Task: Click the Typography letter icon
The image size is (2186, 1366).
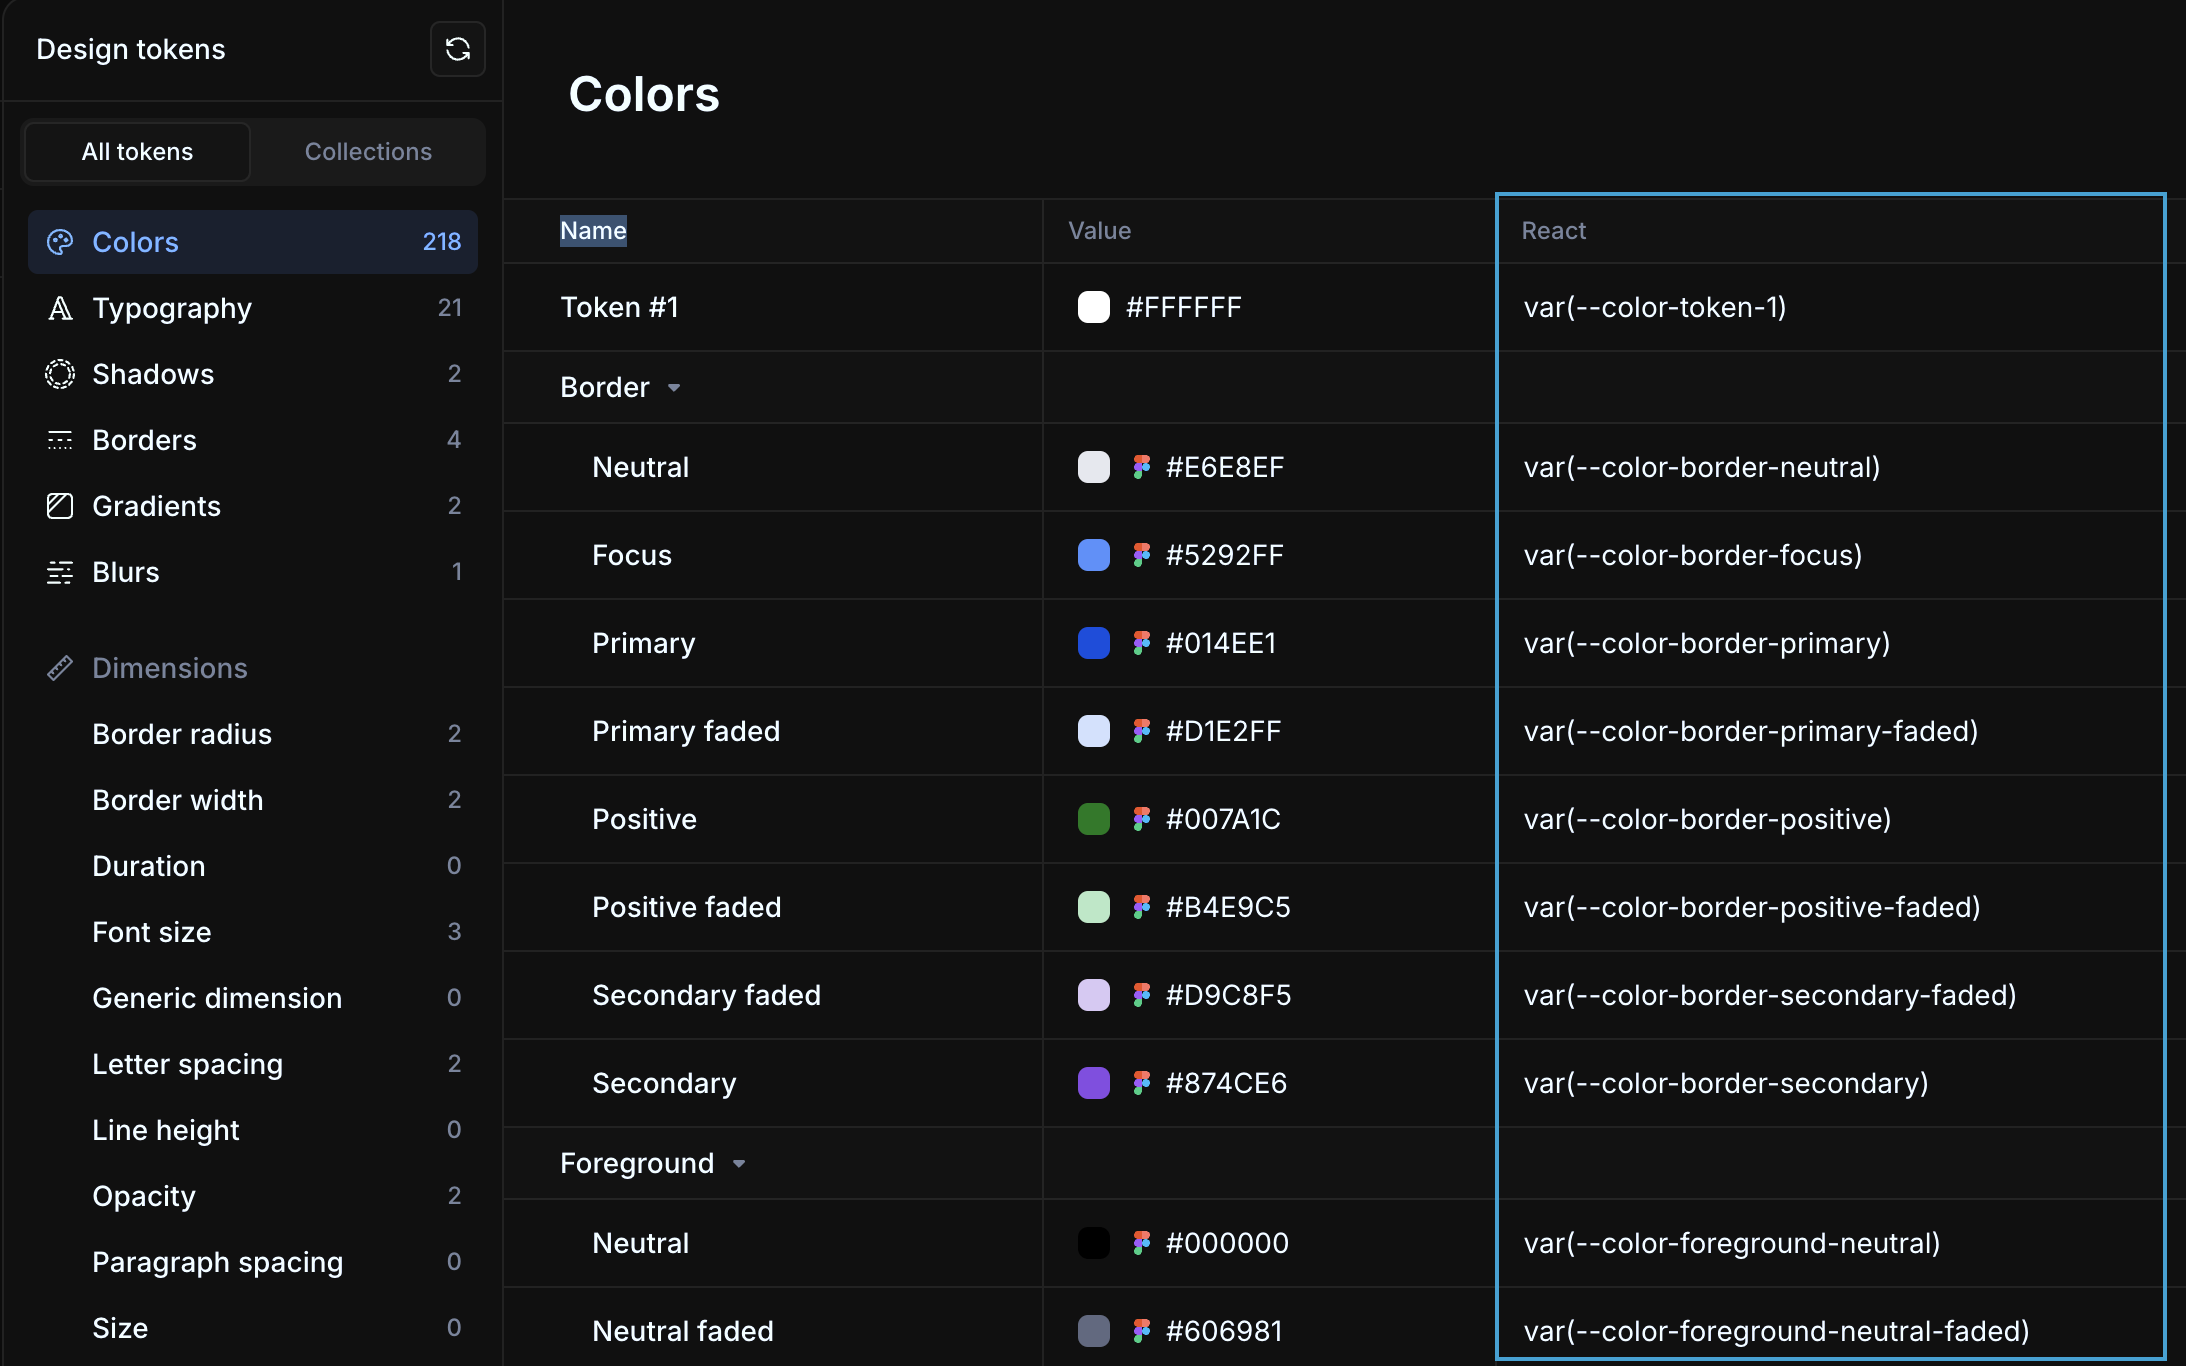Action: [60, 308]
